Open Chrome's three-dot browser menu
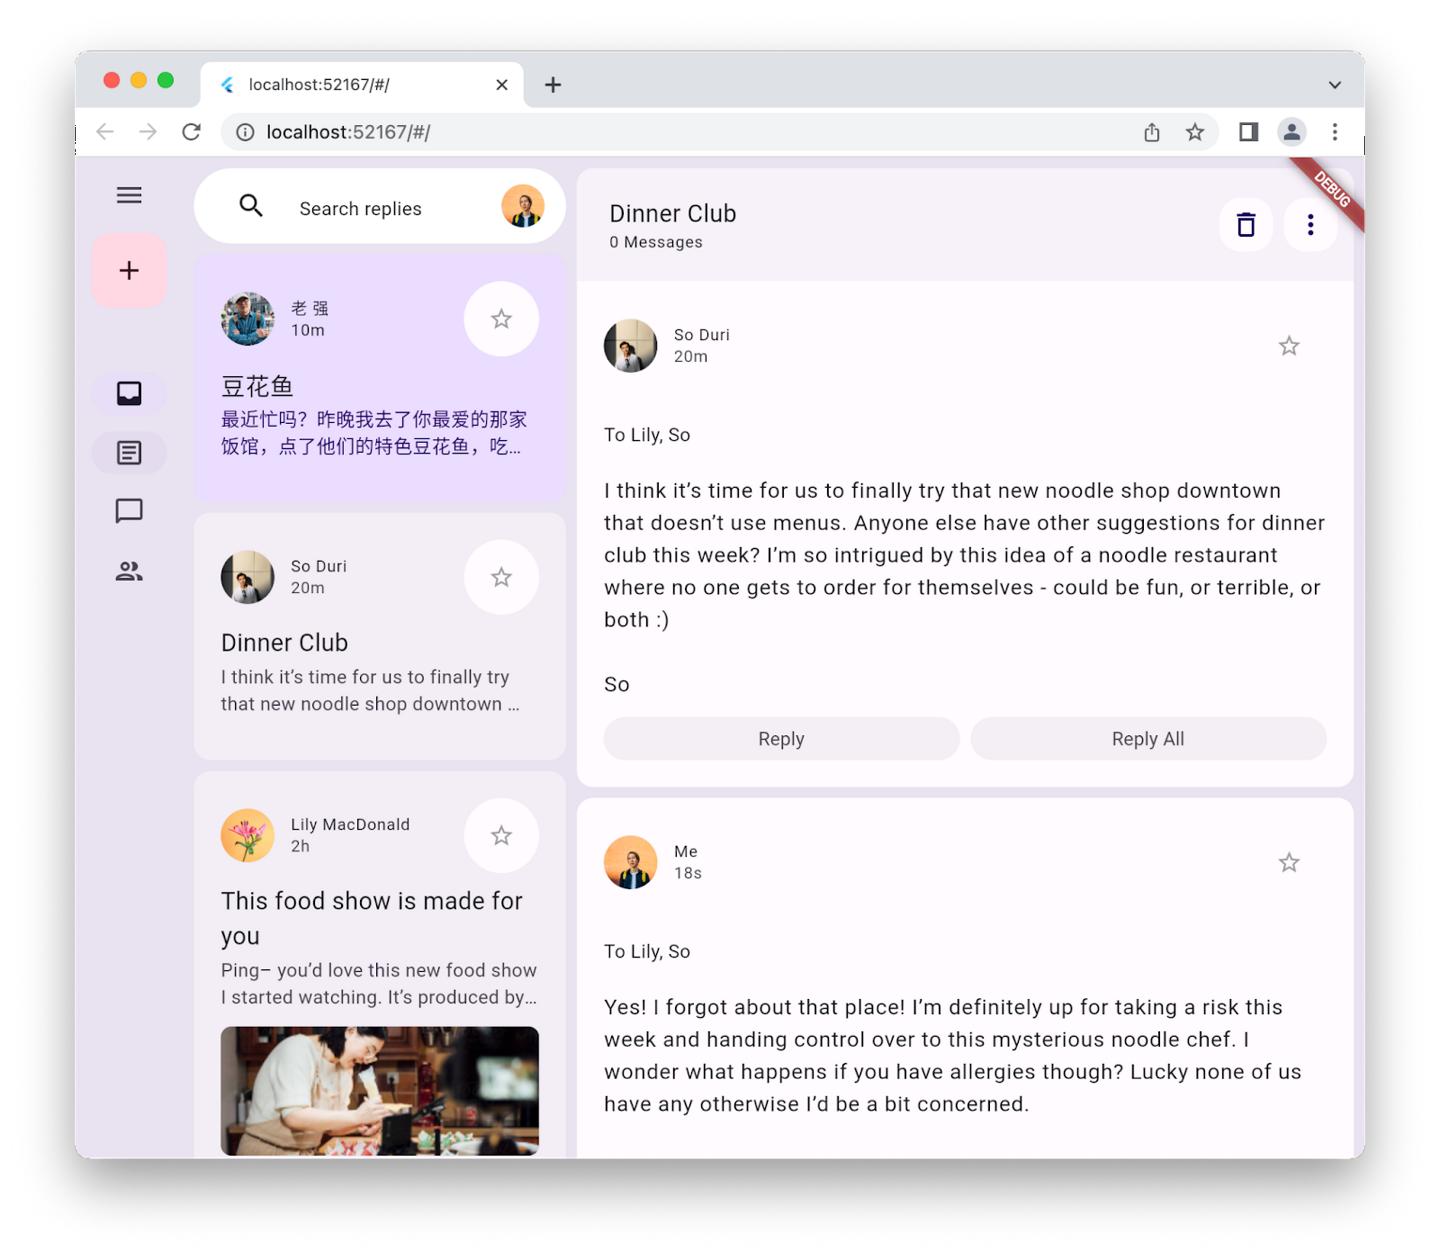This screenshot has width=1440, height=1258. (1334, 131)
